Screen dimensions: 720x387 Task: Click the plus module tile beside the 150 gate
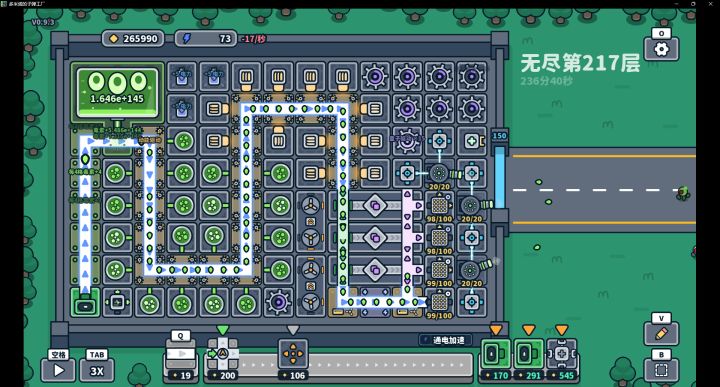click(x=472, y=141)
